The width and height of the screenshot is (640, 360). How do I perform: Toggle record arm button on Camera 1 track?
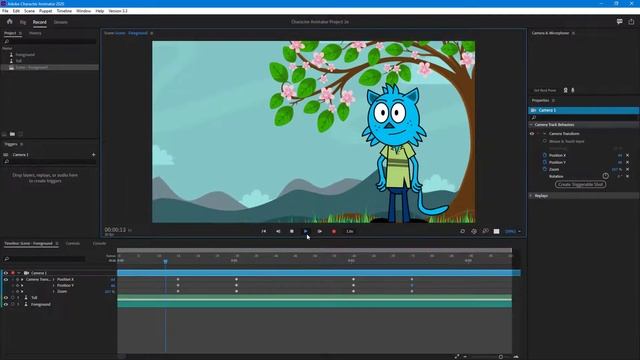pyautogui.click(x=13, y=273)
